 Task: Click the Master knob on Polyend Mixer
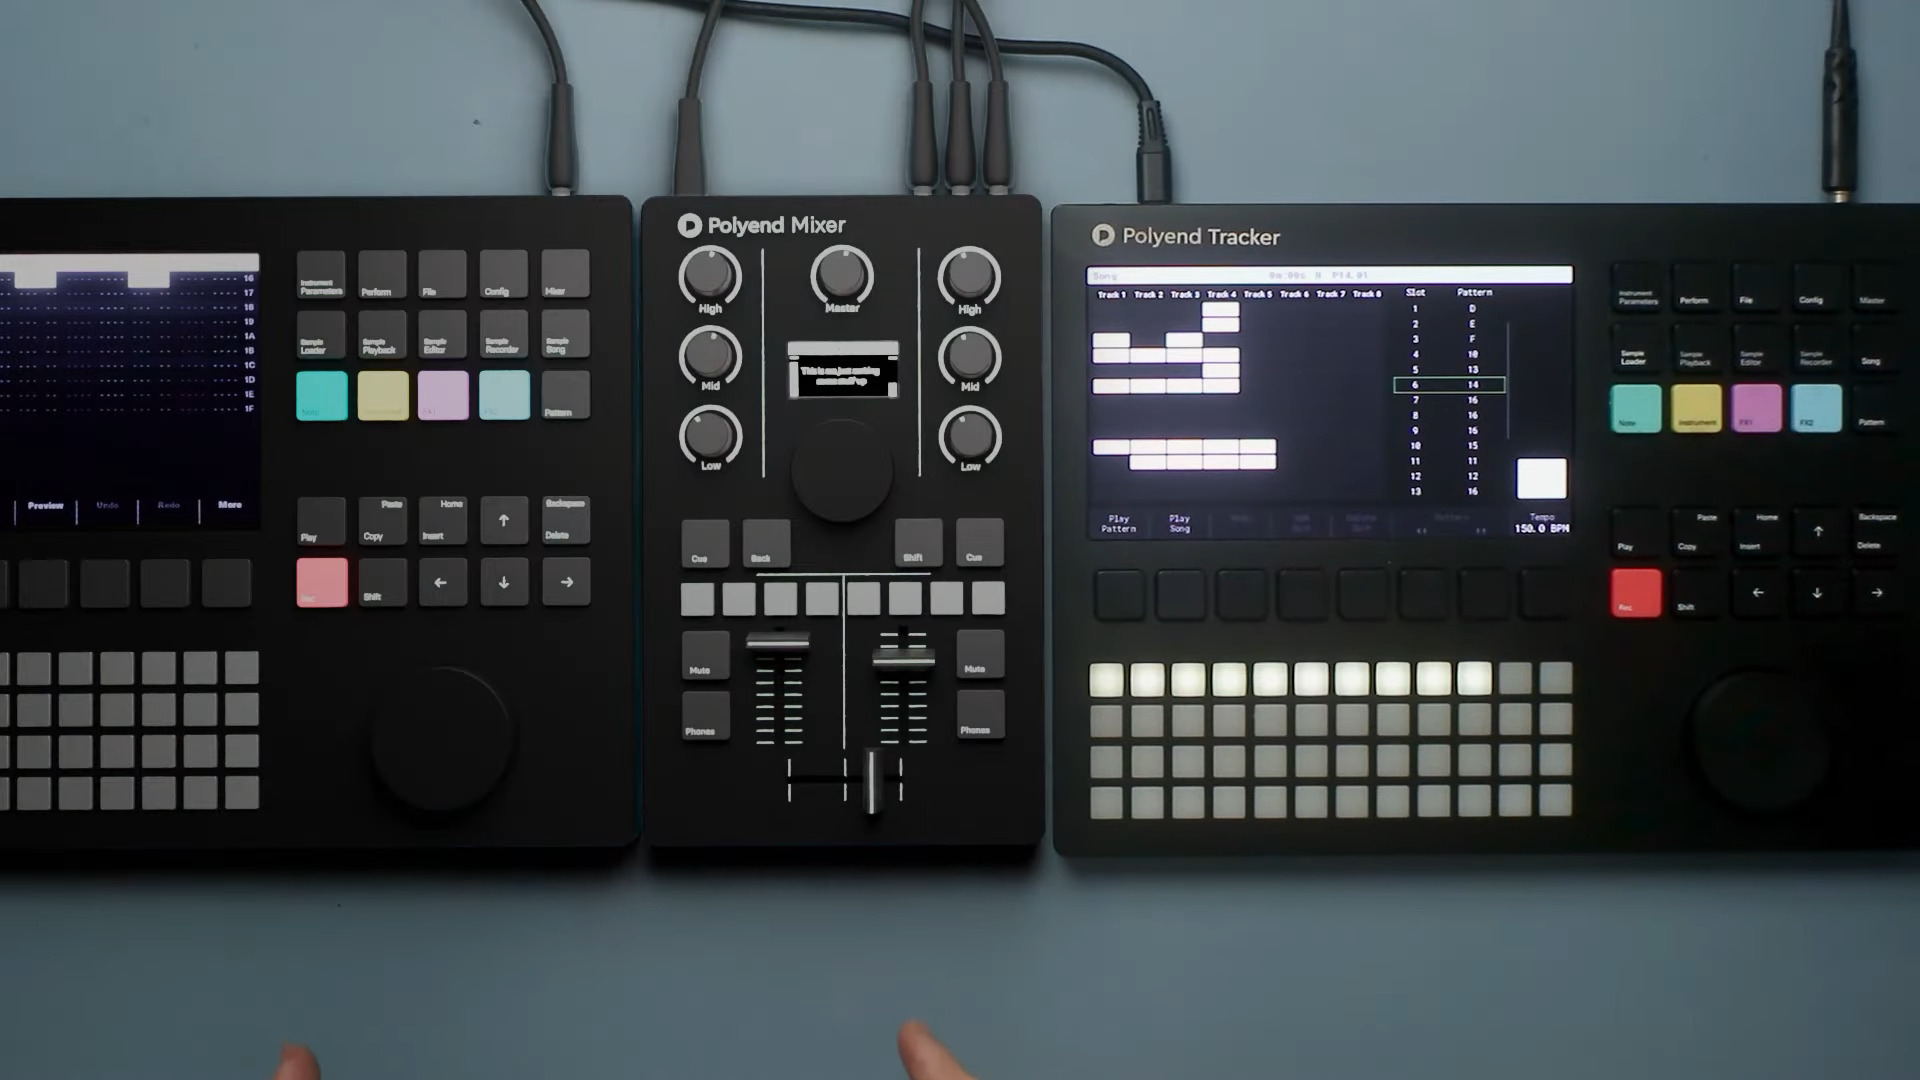point(842,274)
